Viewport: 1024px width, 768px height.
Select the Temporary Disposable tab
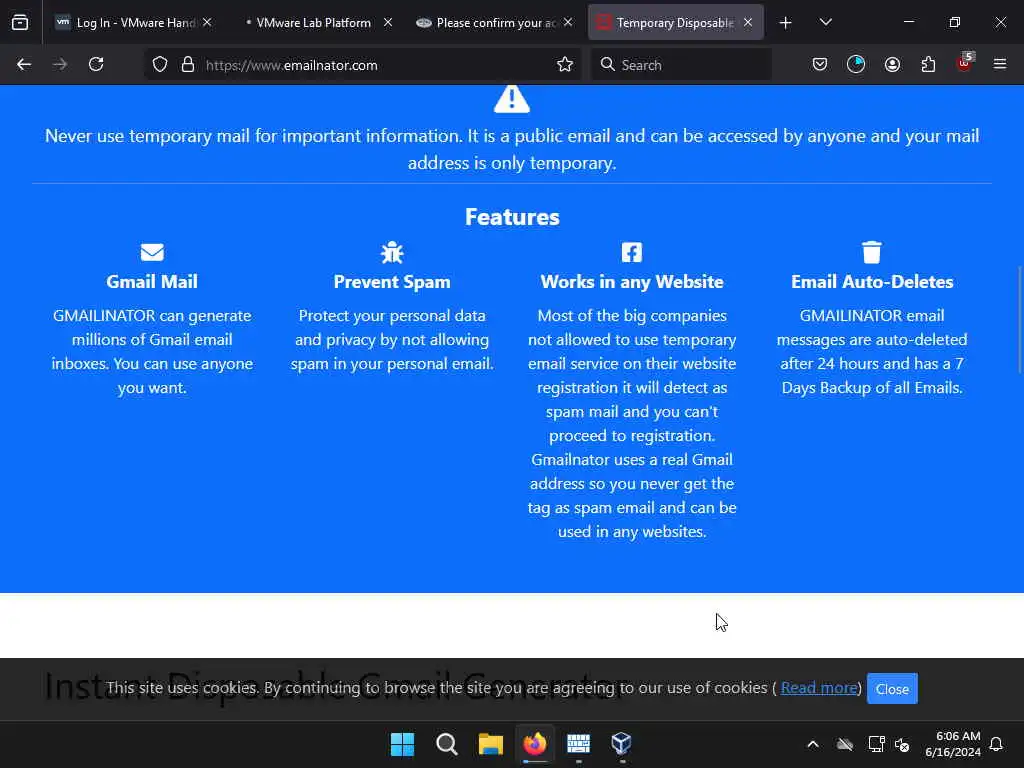[x=675, y=22]
